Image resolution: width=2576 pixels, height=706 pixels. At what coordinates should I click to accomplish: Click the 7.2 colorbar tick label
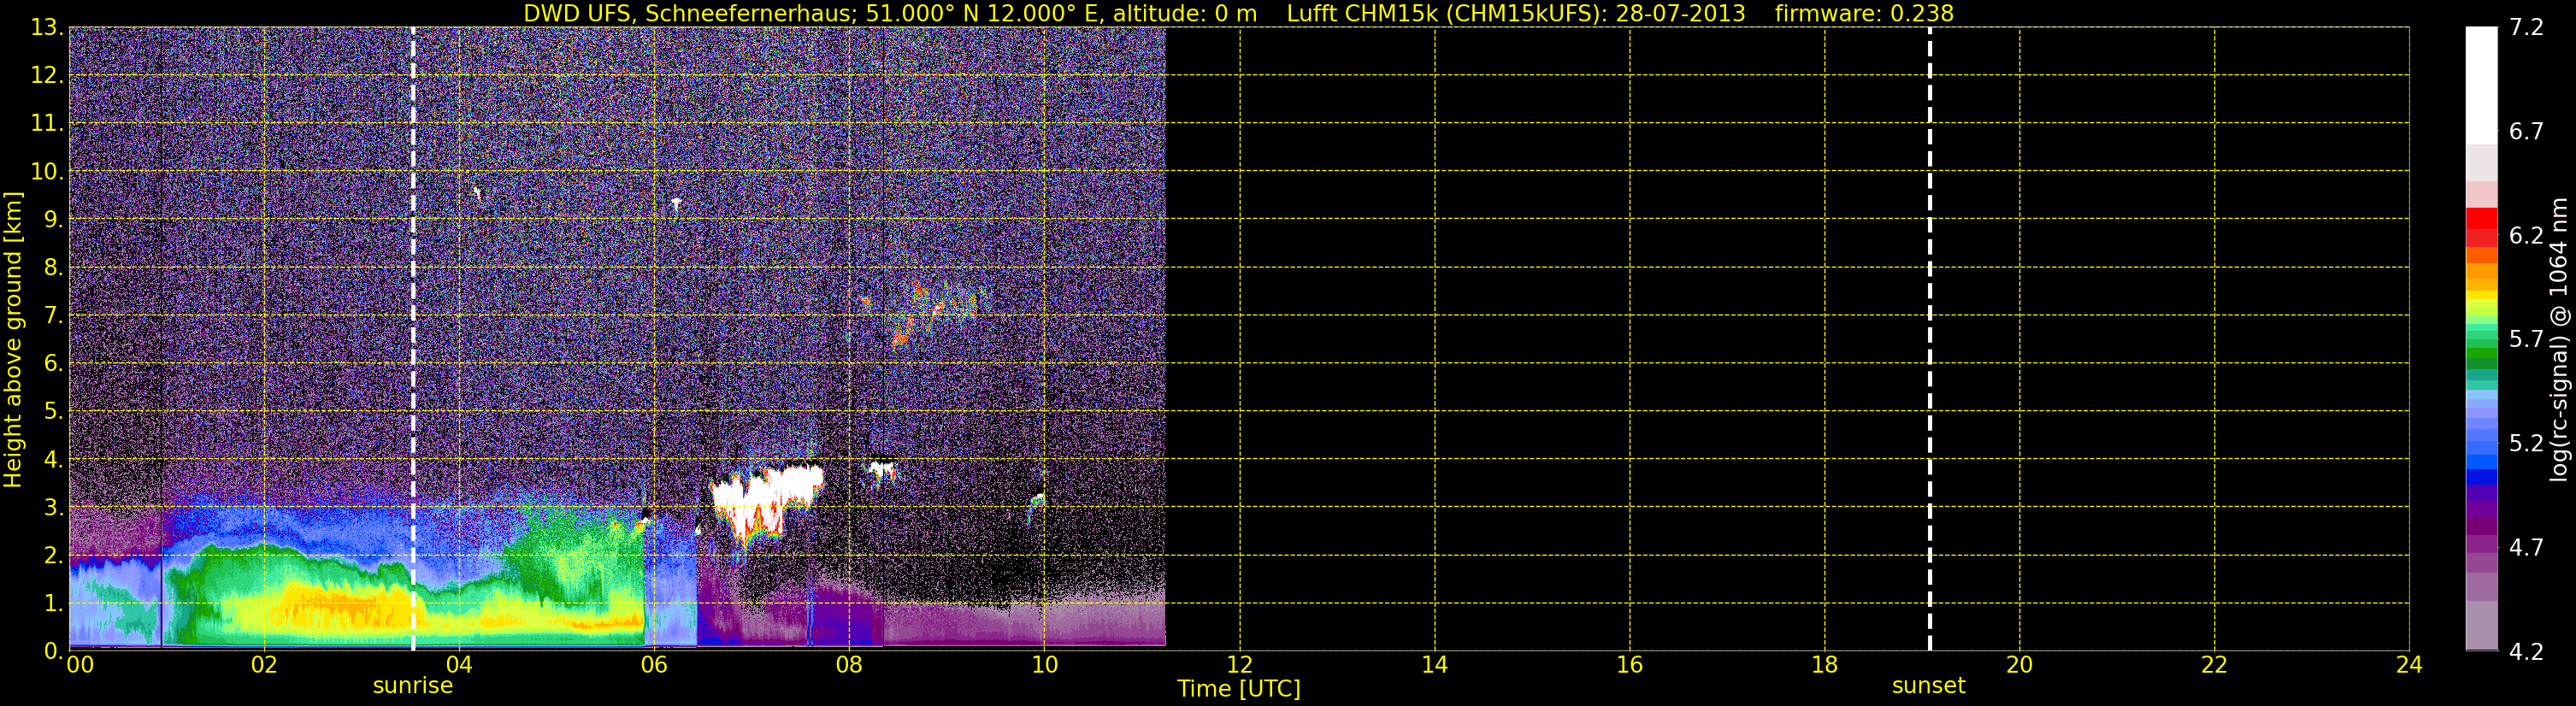tap(2526, 28)
